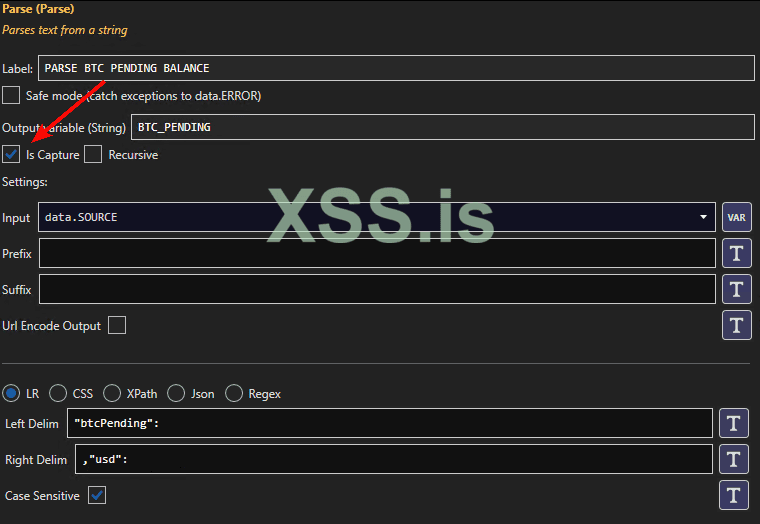
Task: Click the Right Delim field with ,"usd":
Action: tap(394, 459)
